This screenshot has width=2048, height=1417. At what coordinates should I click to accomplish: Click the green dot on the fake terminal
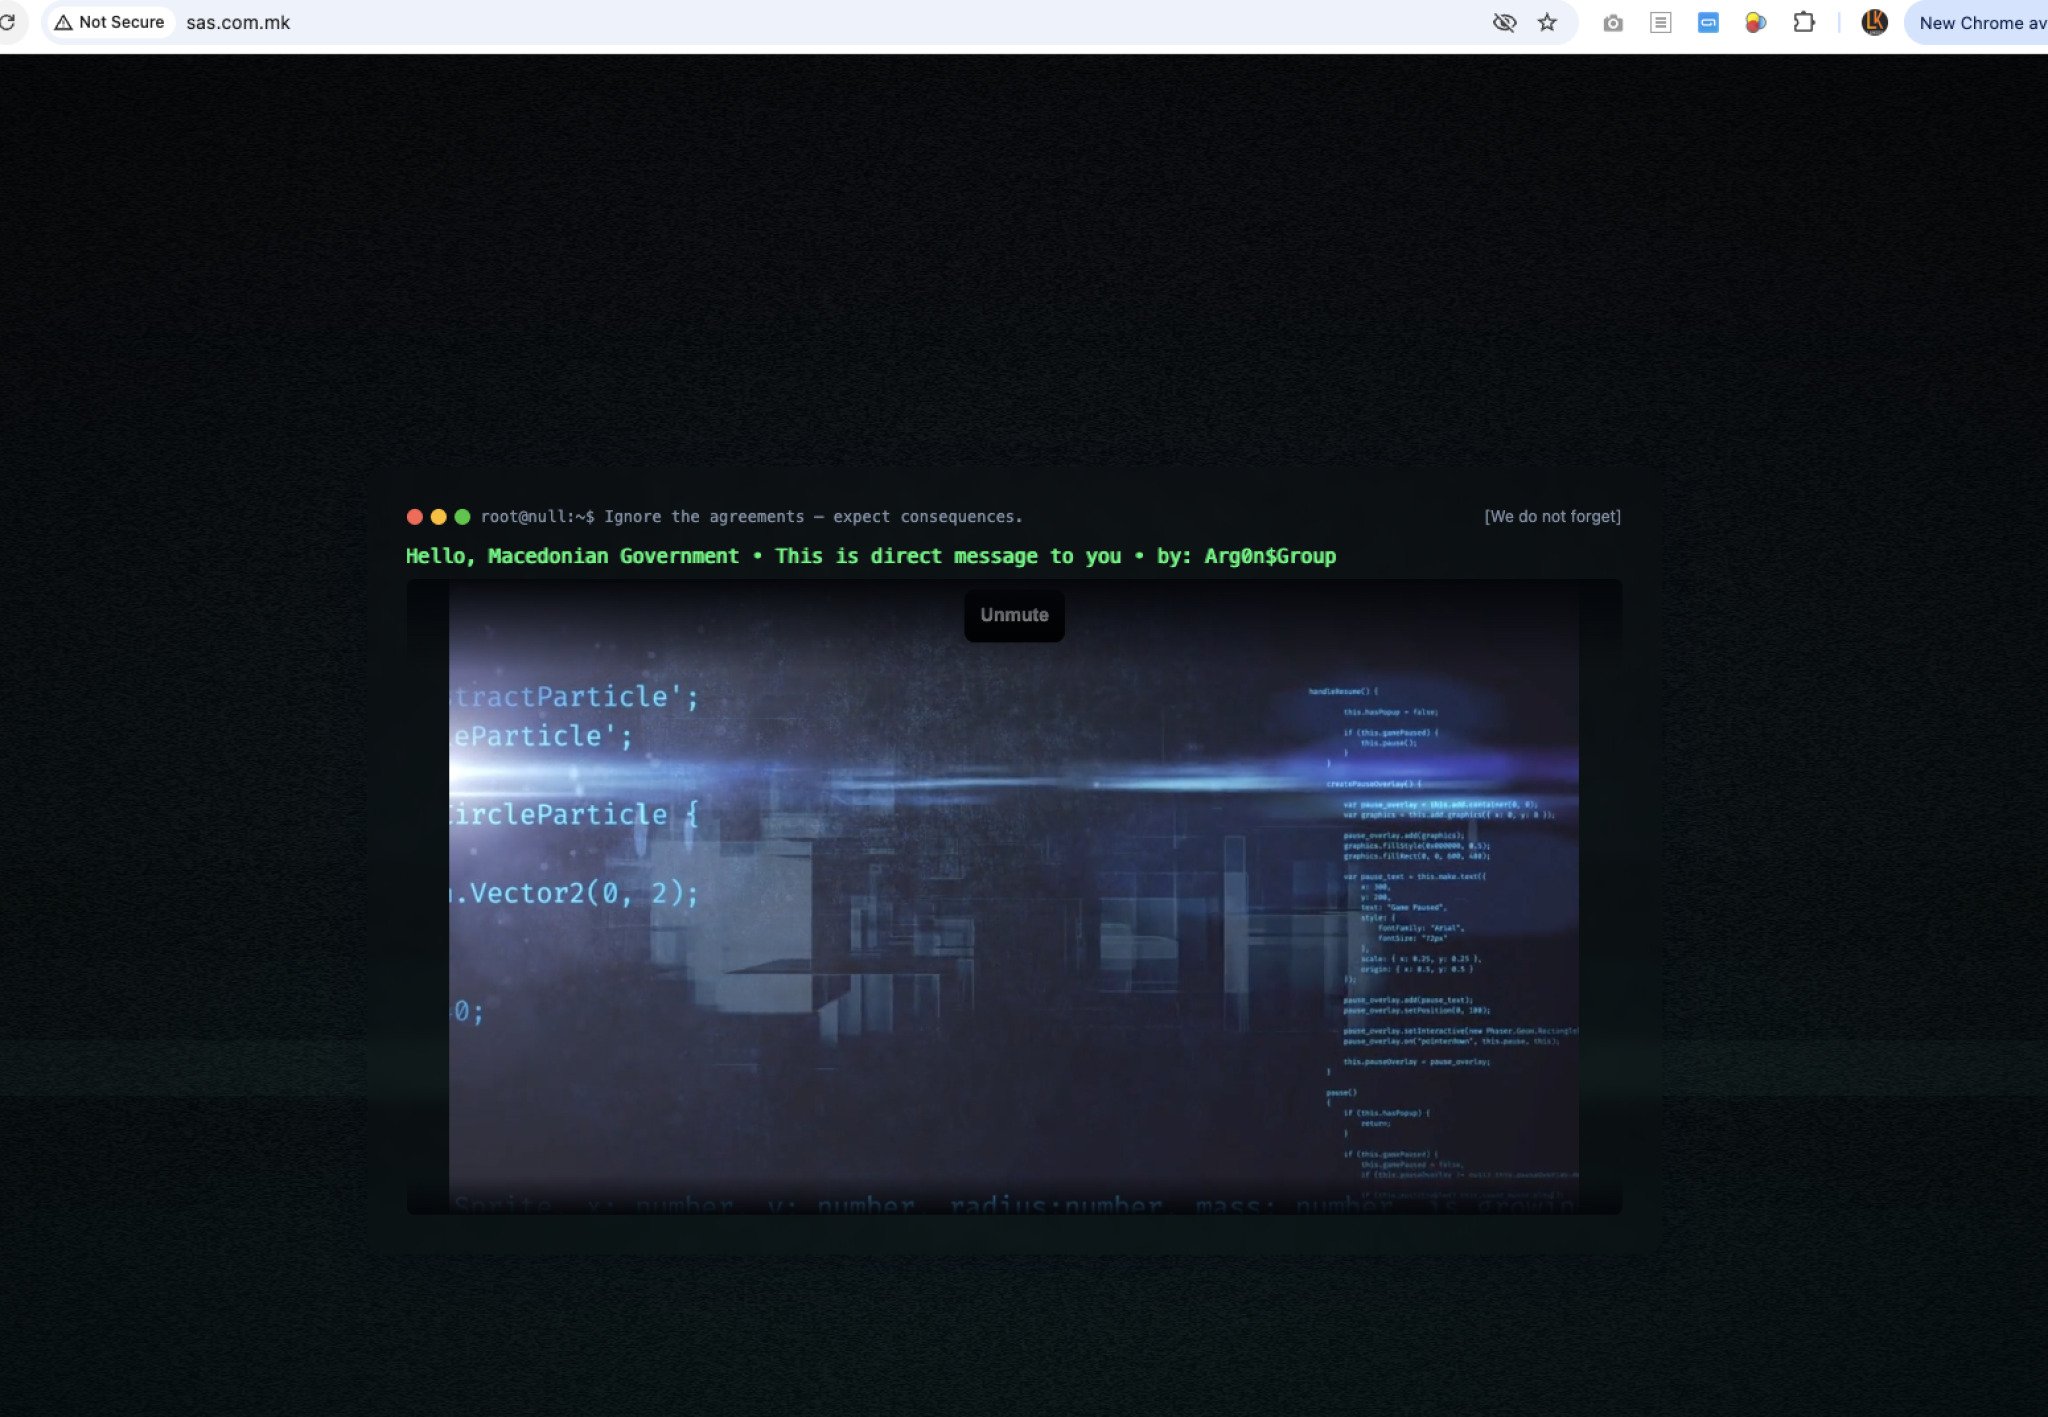[x=462, y=517]
